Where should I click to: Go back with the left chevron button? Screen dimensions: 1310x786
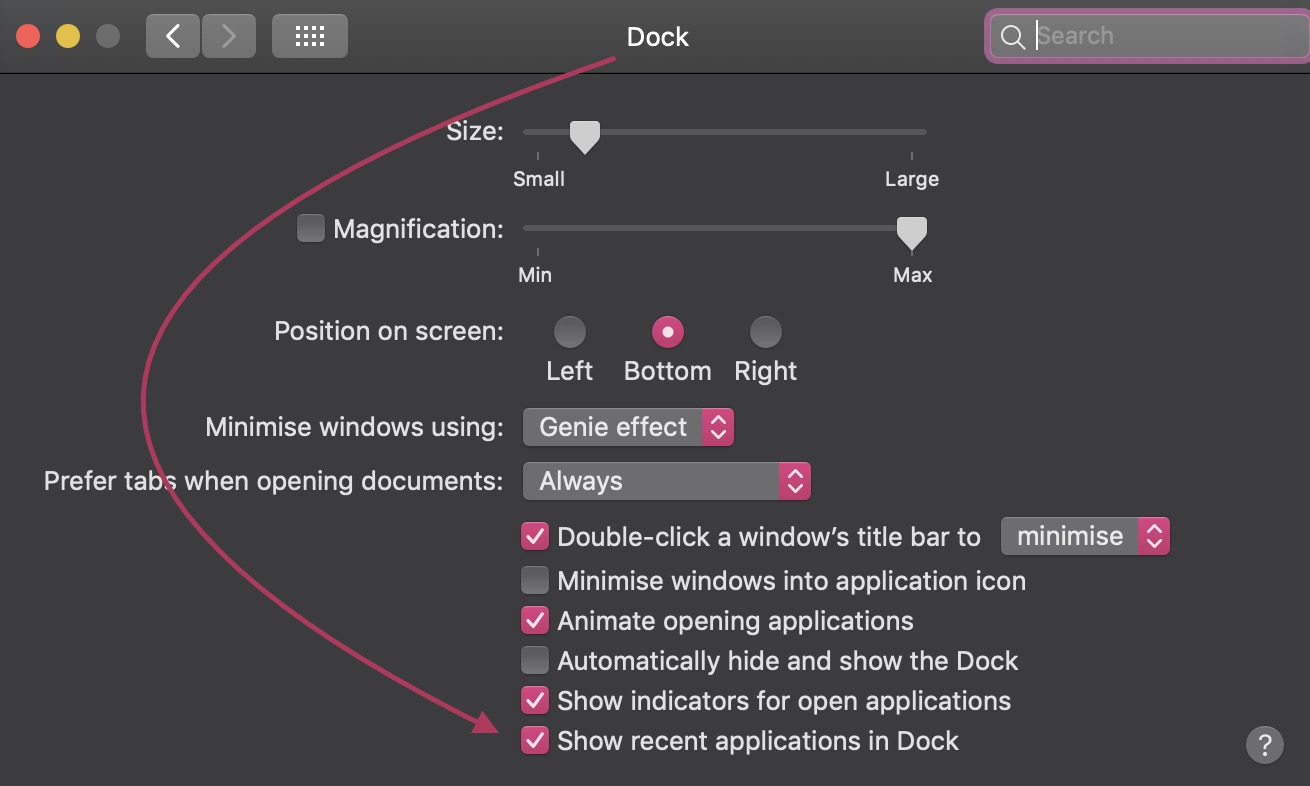click(x=173, y=36)
